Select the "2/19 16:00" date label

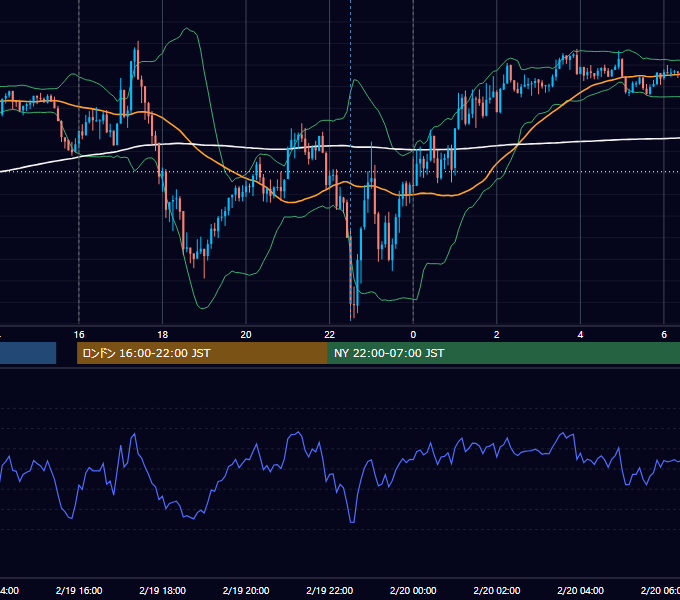[79, 590]
